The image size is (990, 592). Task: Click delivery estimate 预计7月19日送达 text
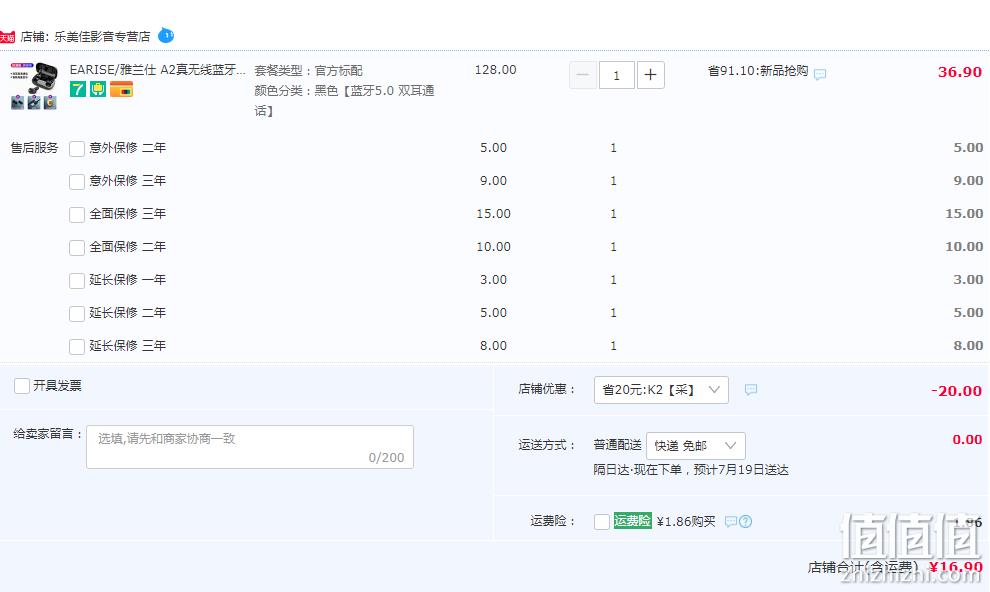click(x=741, y=470)
